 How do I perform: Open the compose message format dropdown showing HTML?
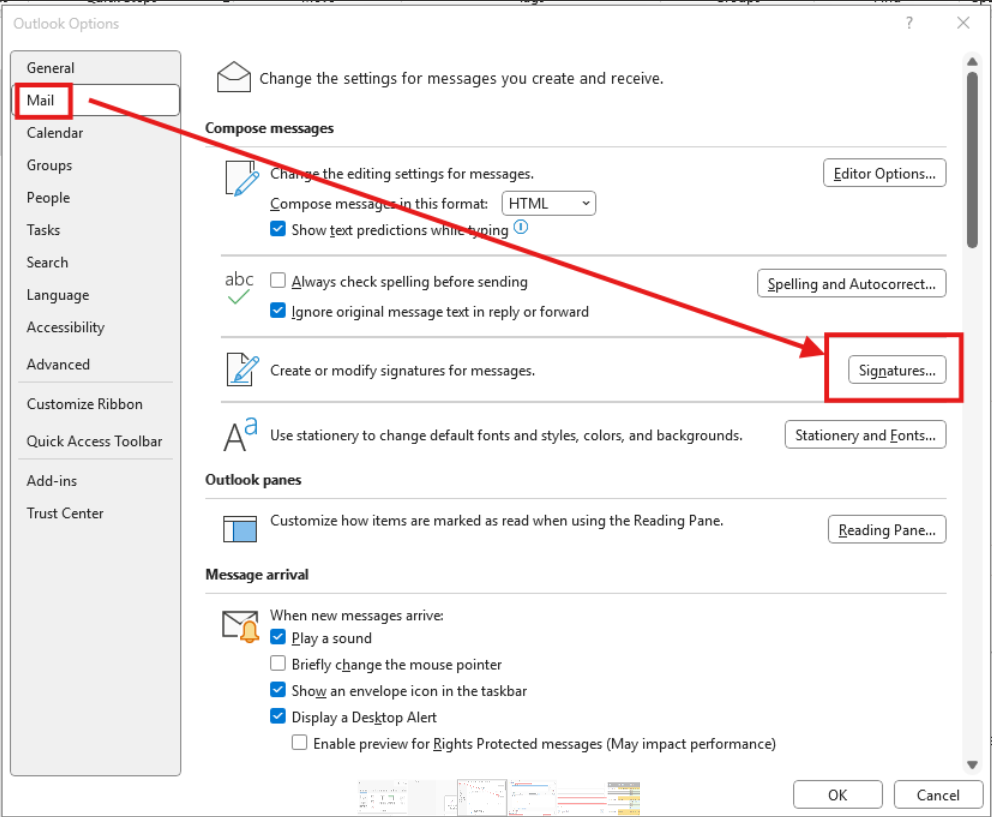coord(549,203)
